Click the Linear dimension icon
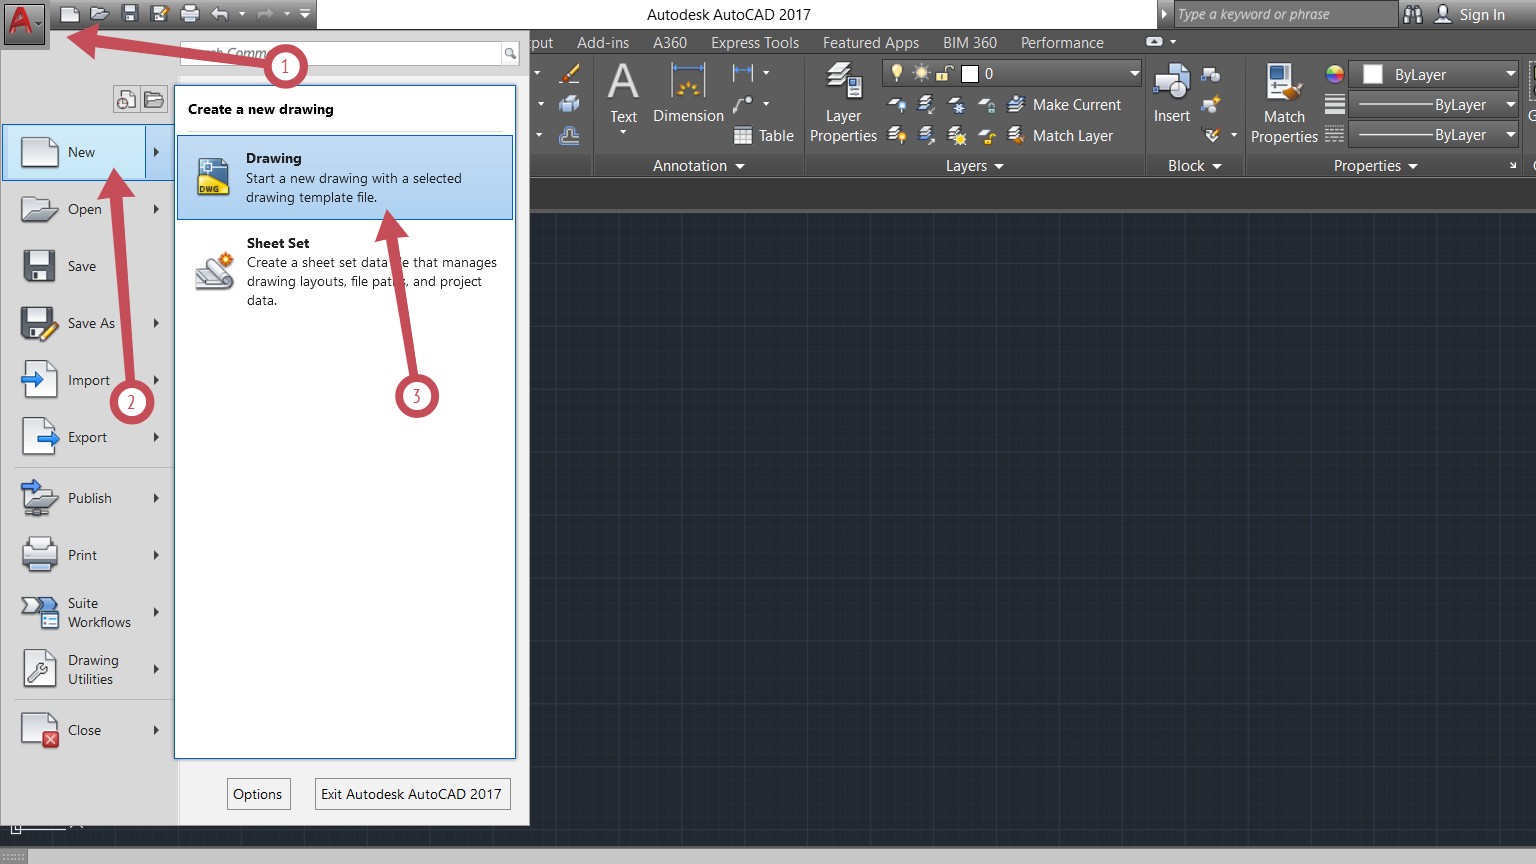The height and width of the screenshot is (864, 1536). pyautogui.click(x=743, y=73)
